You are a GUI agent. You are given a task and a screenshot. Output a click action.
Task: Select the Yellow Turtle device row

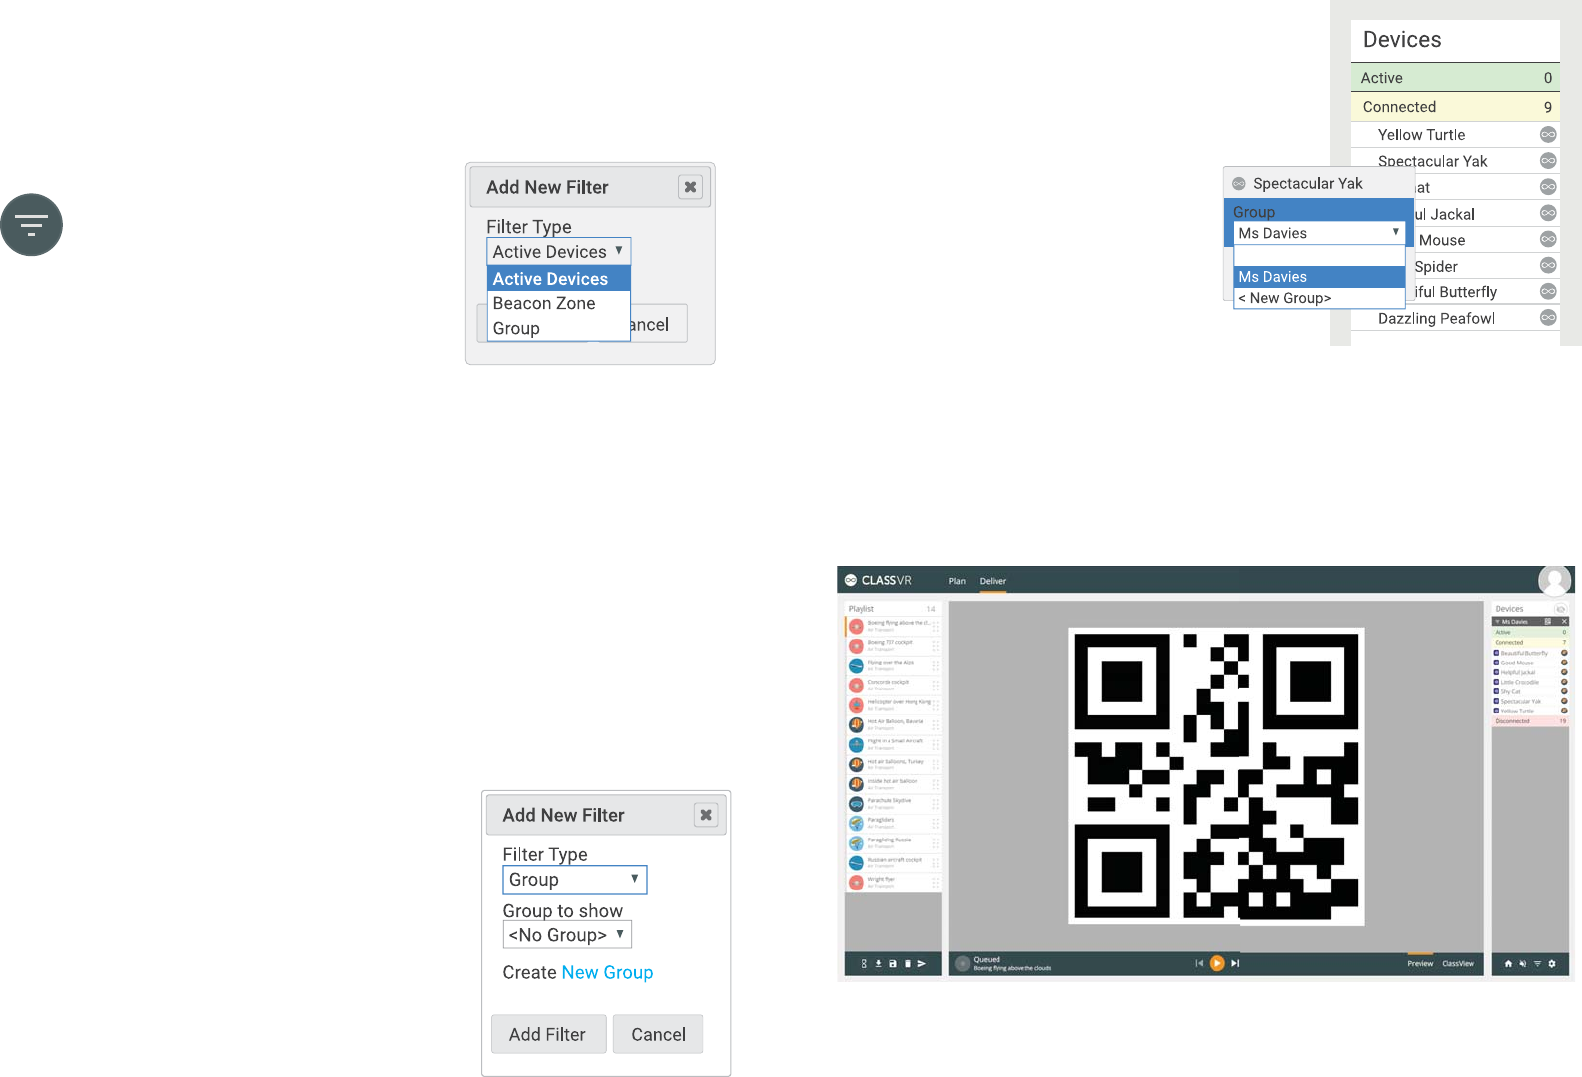point(1455,135)
